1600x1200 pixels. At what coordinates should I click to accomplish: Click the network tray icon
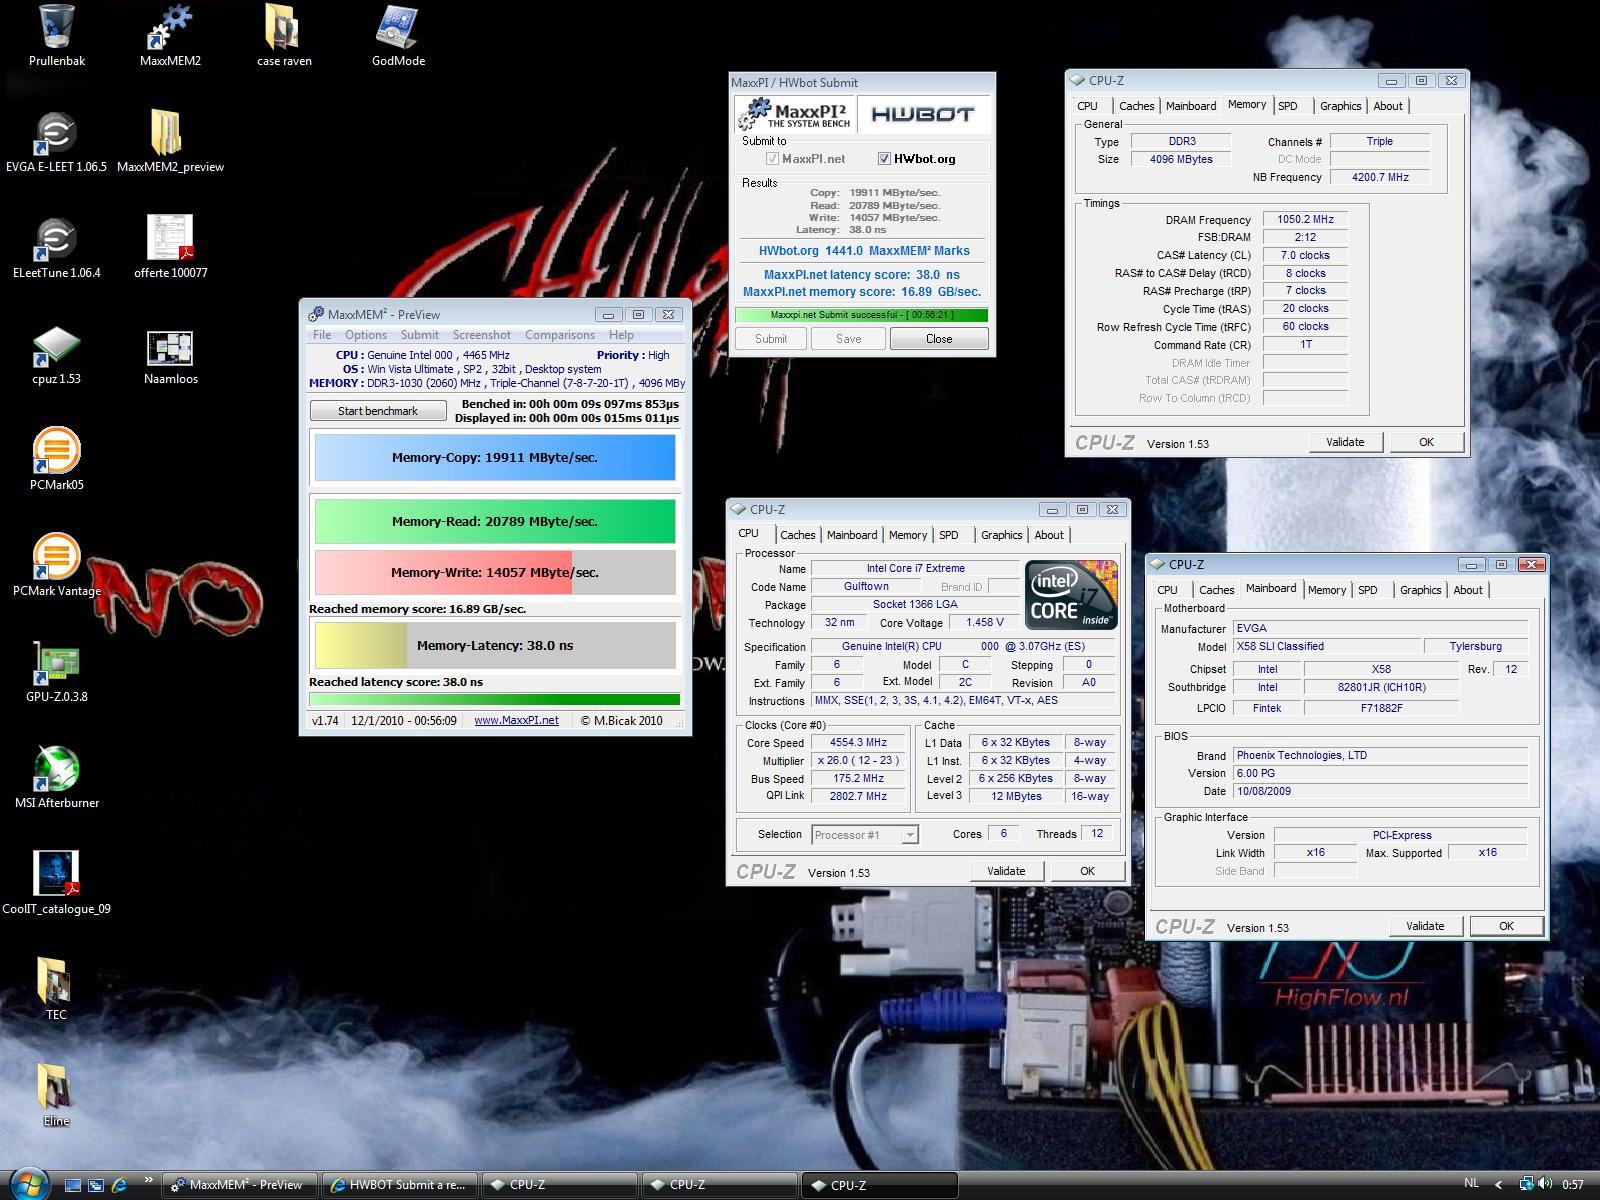point(1527,1184)
